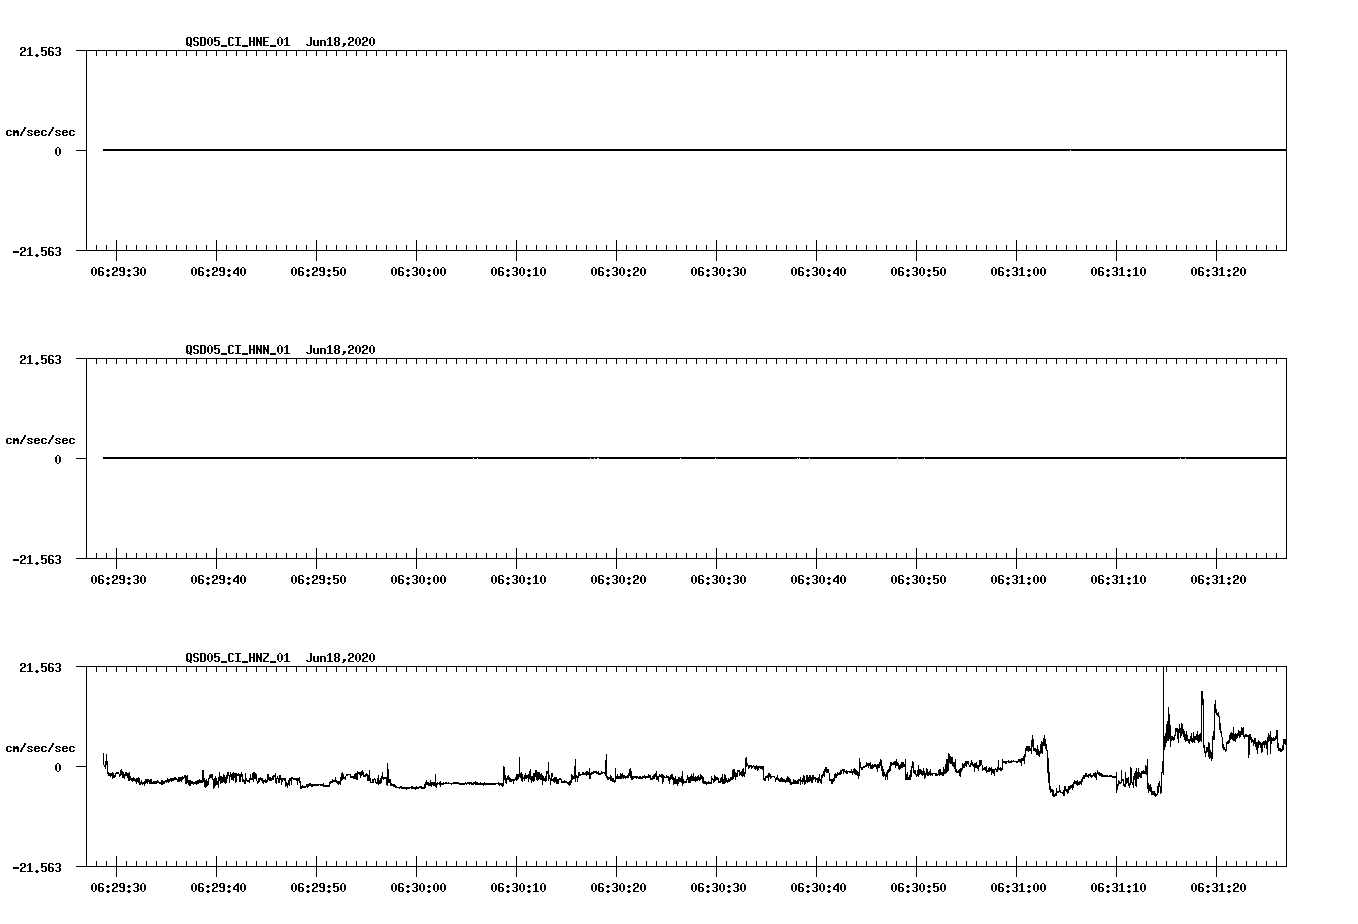This screenshot has width=1358, height=924.
Task: Click the Jun18,2020 date on the HNE chart
Action: click(x=341, y=41)
